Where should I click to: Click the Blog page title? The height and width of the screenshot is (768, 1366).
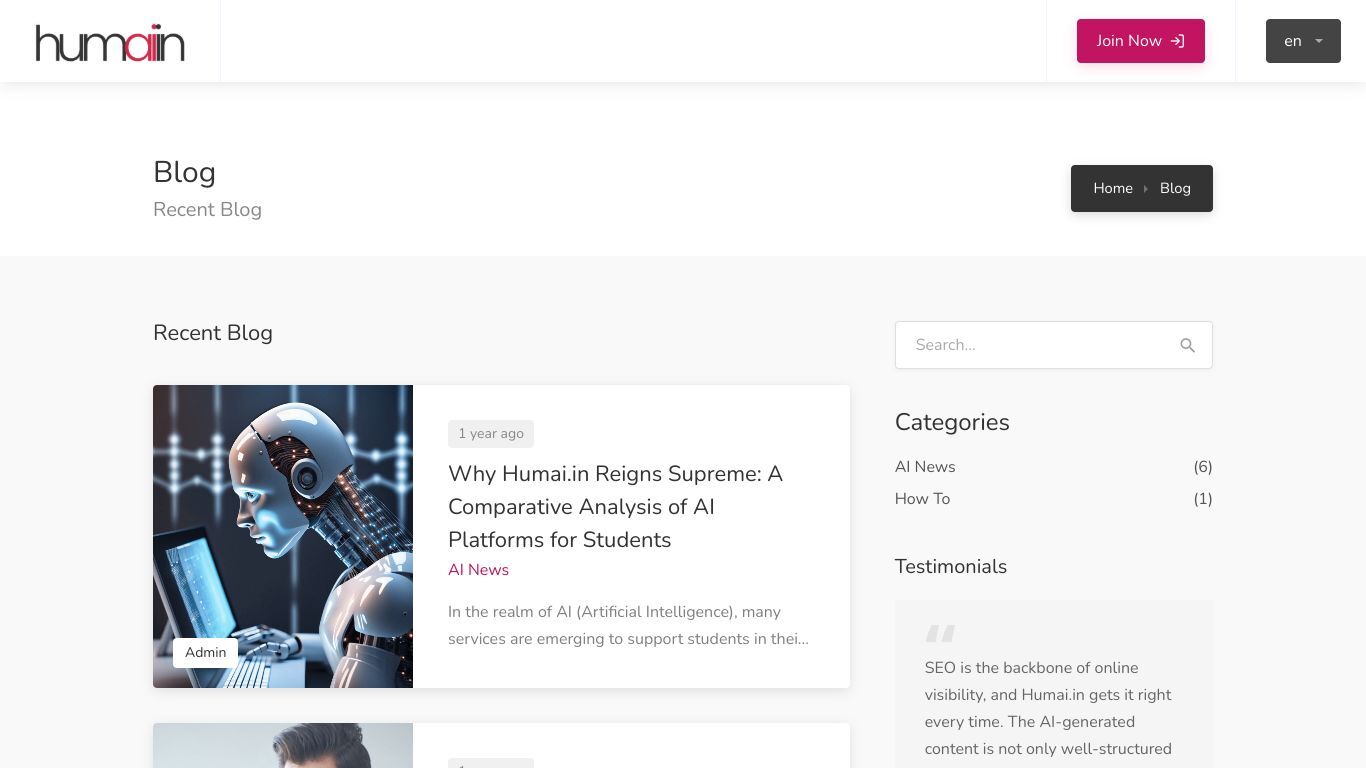pyautogui.click(x=184, y=172)
